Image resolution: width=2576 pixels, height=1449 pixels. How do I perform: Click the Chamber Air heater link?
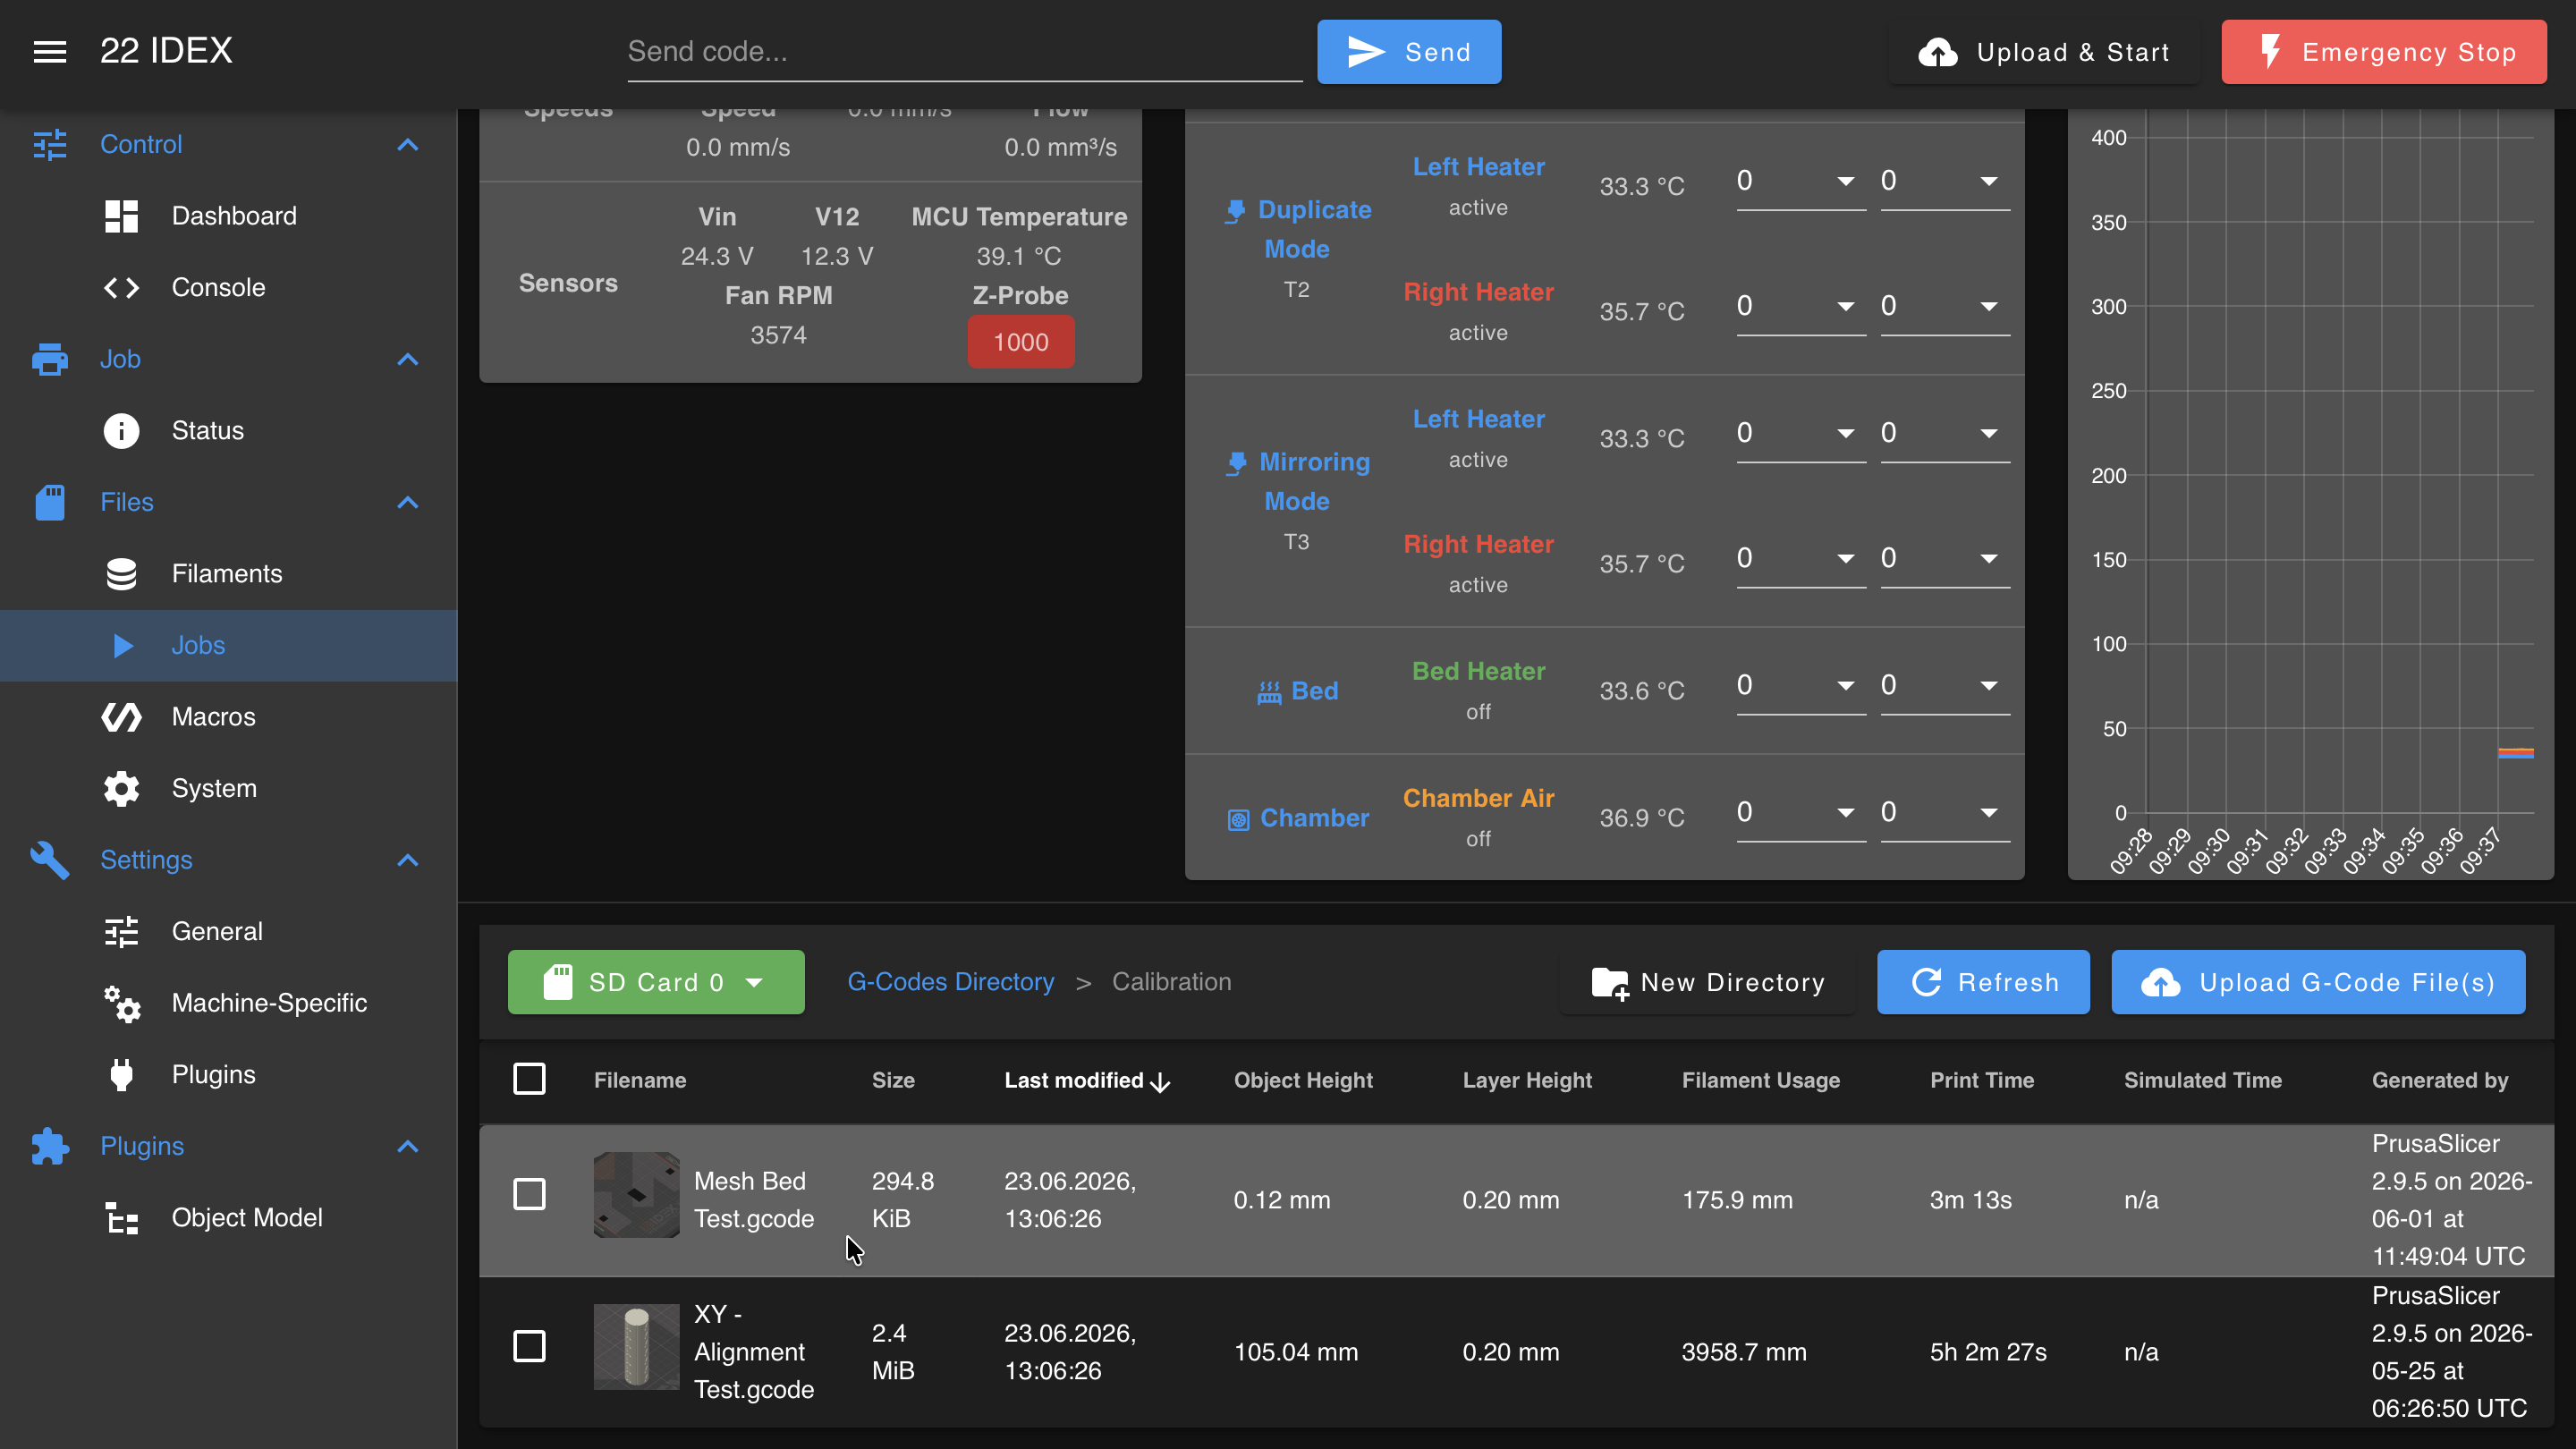point(1478,799)
